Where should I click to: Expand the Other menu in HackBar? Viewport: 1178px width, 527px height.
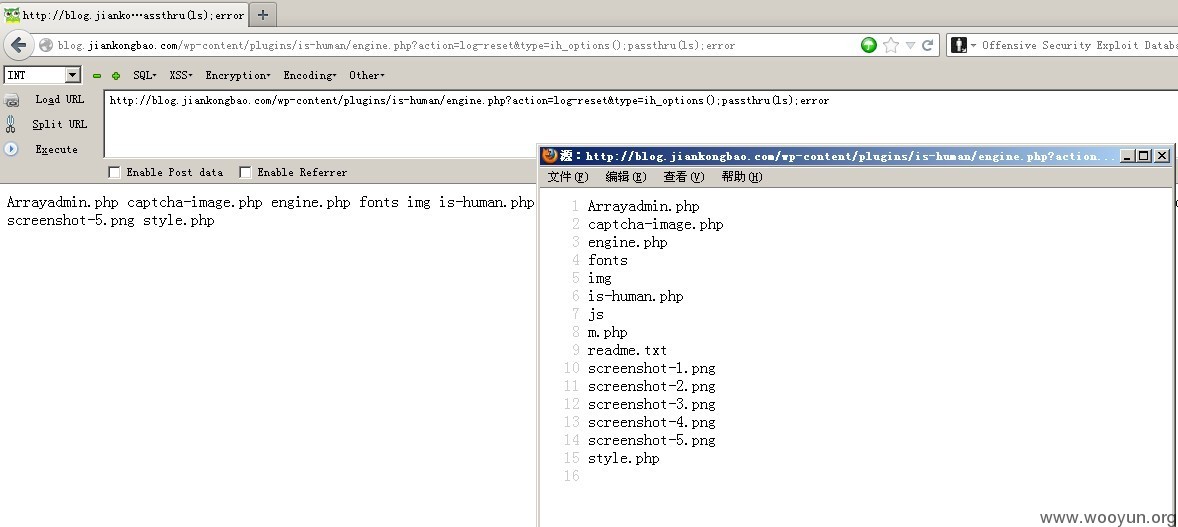click(367, 75)
